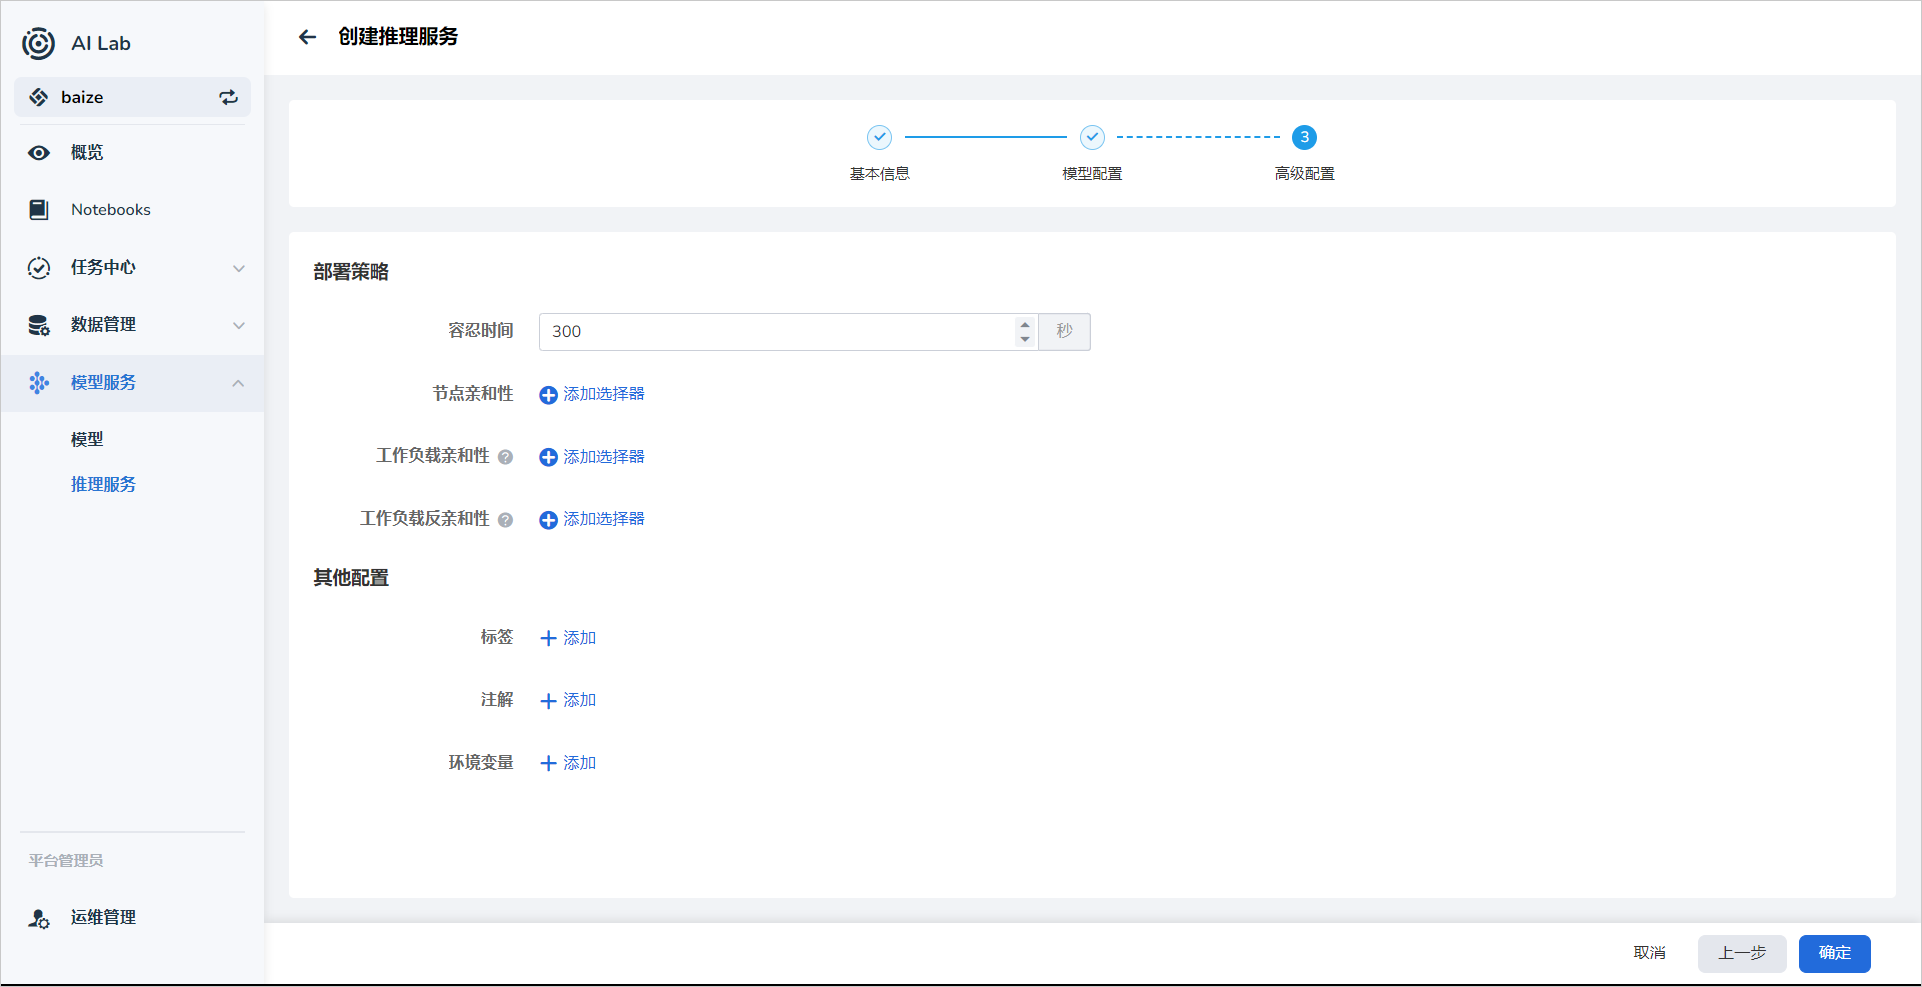
Task: Go back using the arrow beside 创建推理服务
Action: (307, 37)
